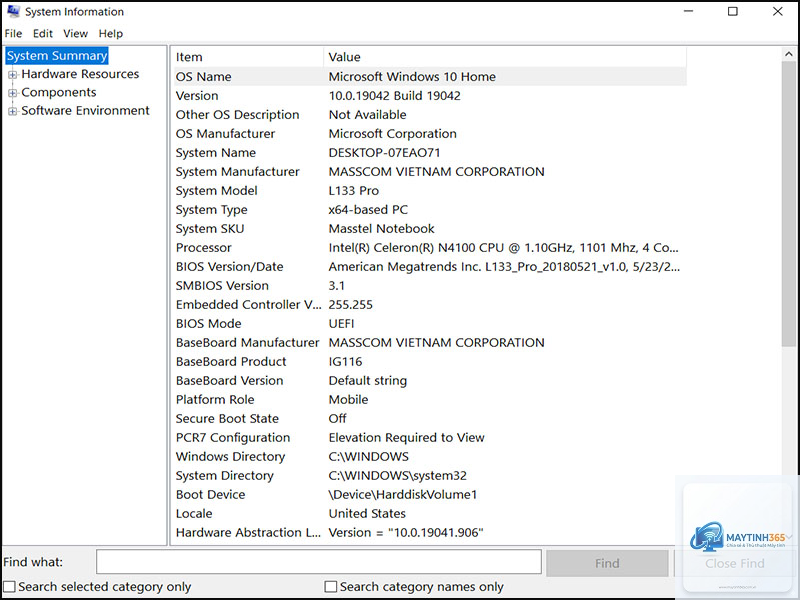The width and height of the screenshot is (800, 600).
Task: Click the United States value
Action: [367, 513]
